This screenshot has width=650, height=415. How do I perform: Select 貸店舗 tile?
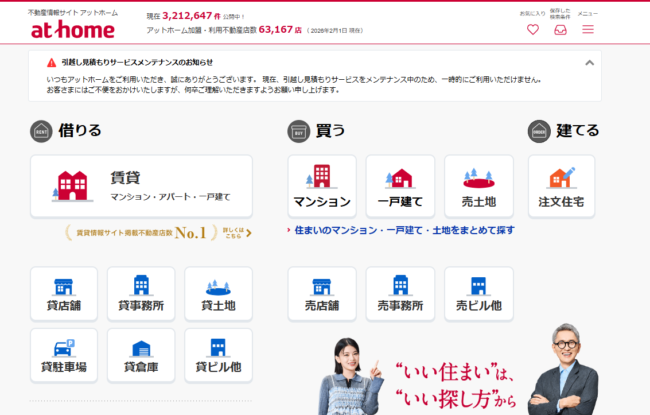[x=64, y=294]
